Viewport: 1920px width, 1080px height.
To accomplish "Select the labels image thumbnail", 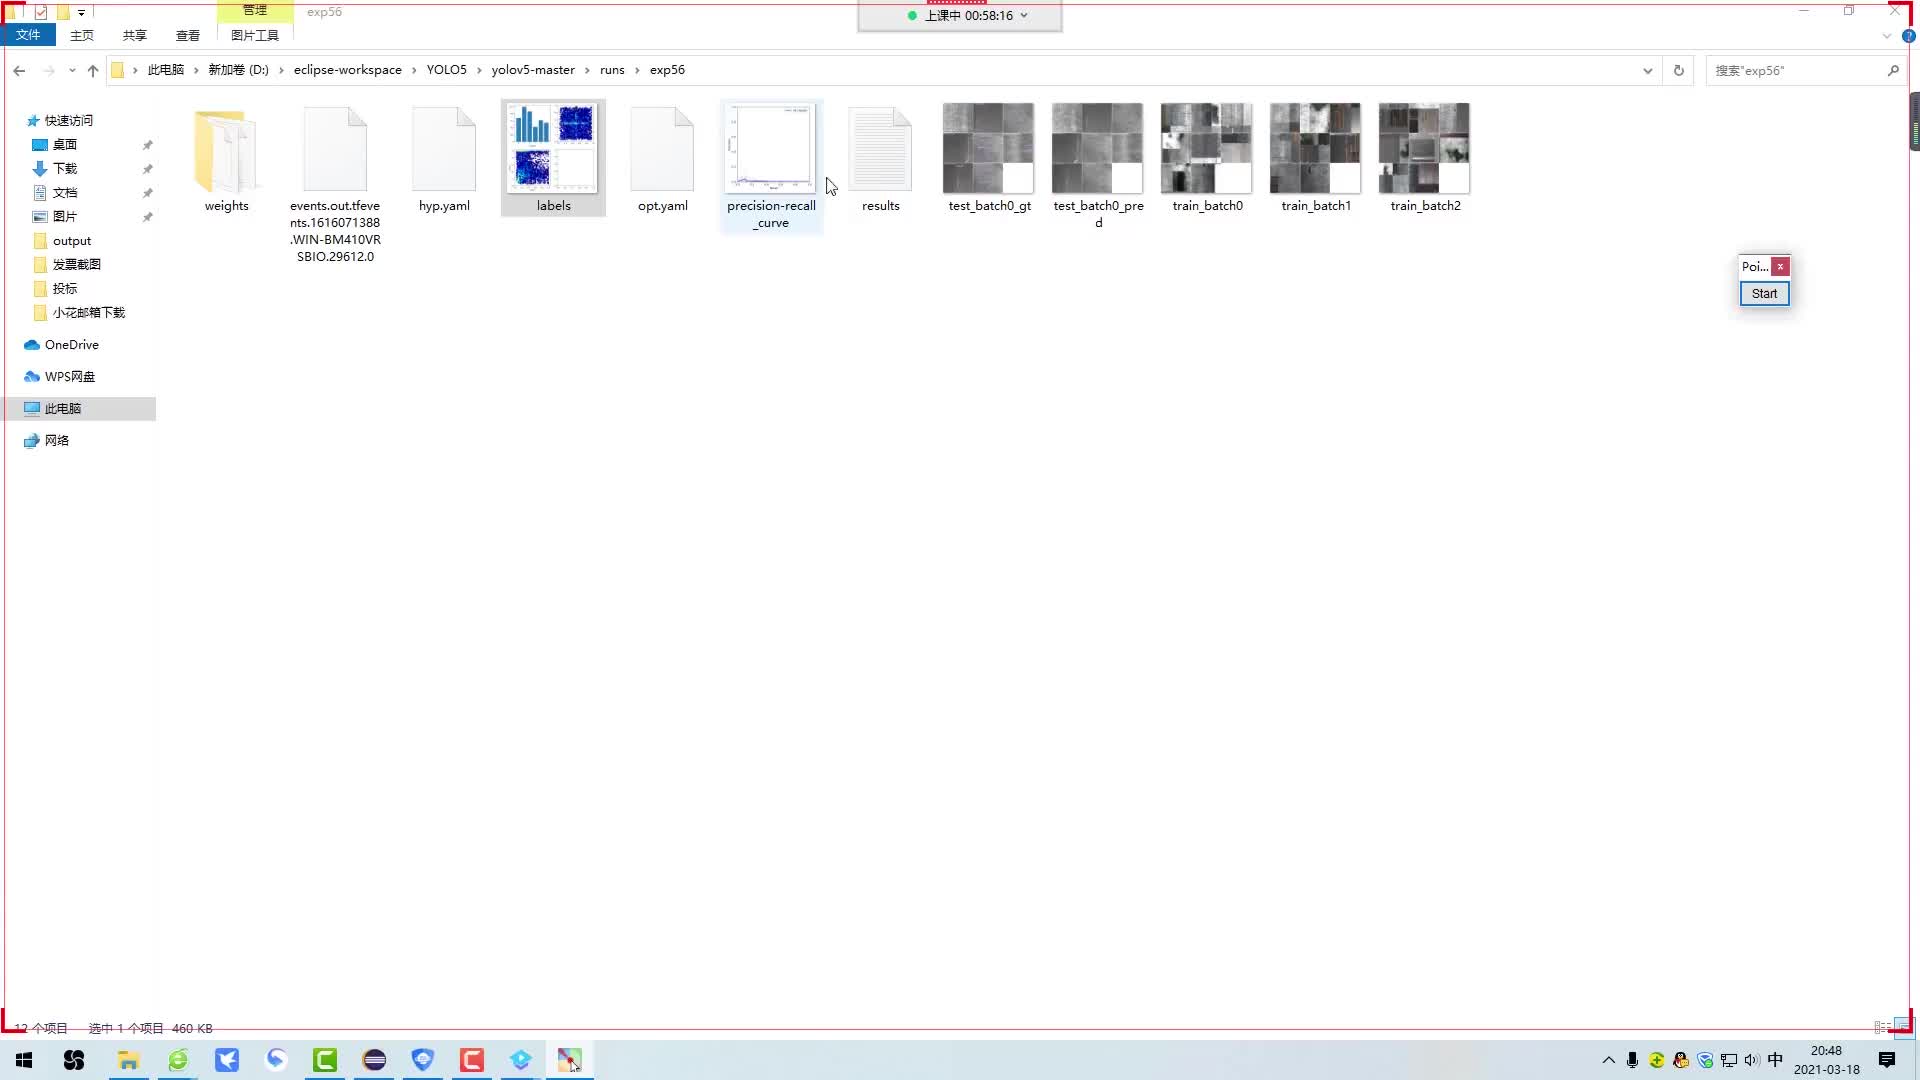I will tap(553, 149).
